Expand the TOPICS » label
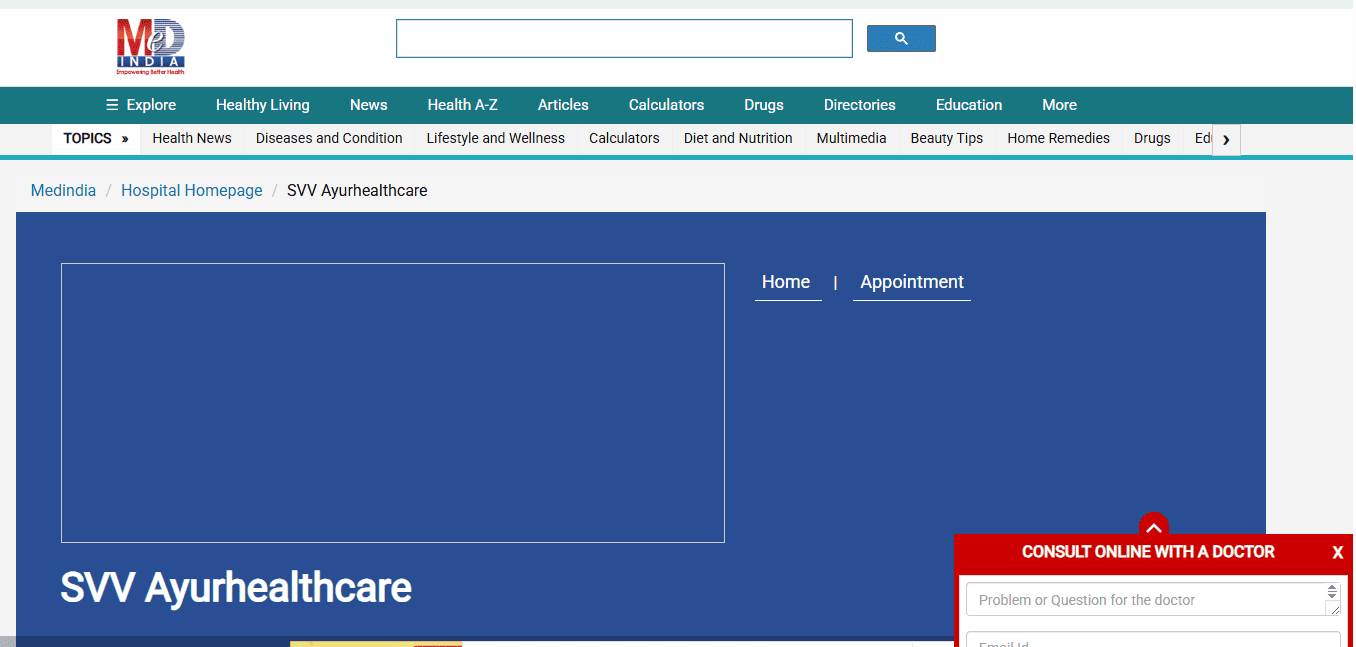The image size is (1356, 647). [x=96, y=138]
